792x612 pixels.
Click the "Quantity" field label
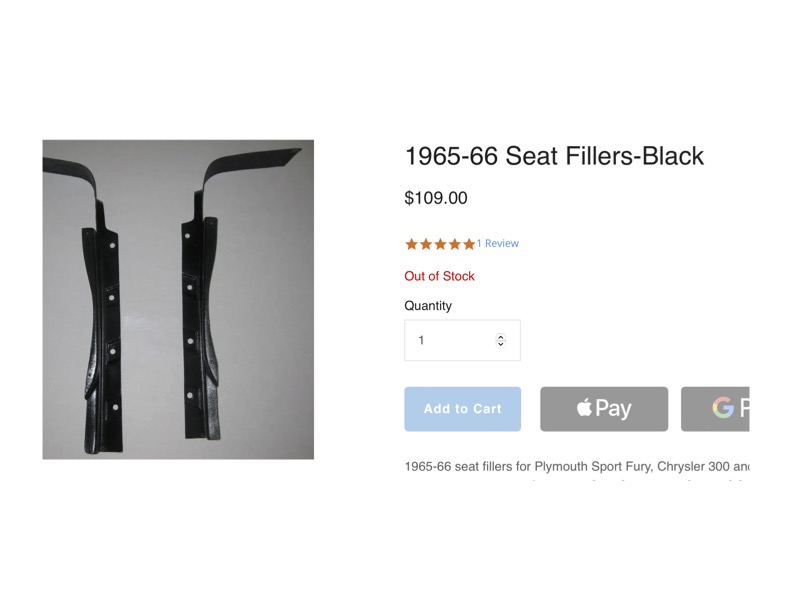(428, 306)
